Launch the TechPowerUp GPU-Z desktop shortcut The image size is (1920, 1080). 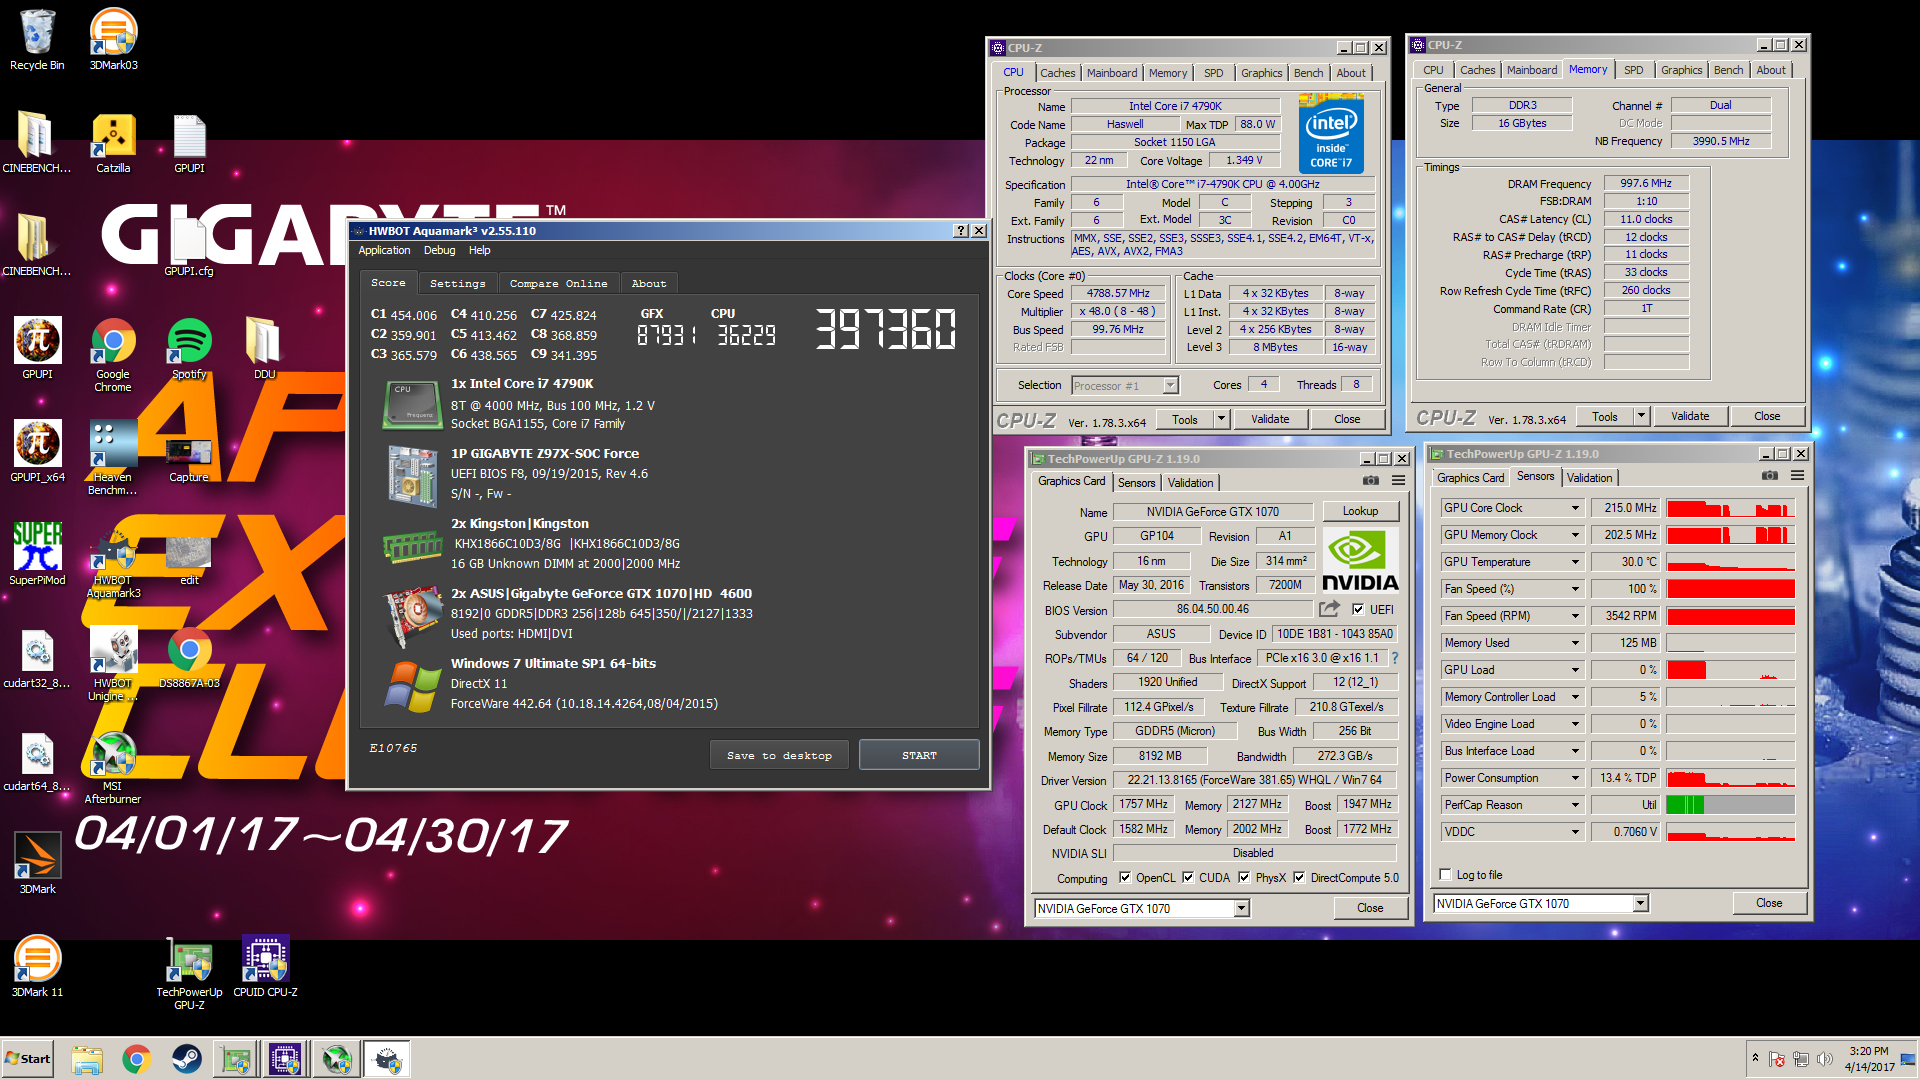tap(189, 973)
